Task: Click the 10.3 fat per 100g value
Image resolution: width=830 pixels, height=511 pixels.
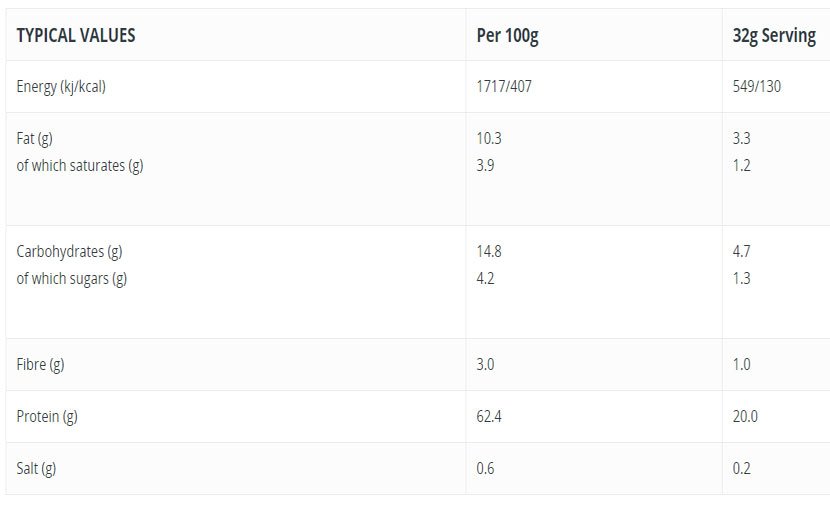Action: click(488, 139)
